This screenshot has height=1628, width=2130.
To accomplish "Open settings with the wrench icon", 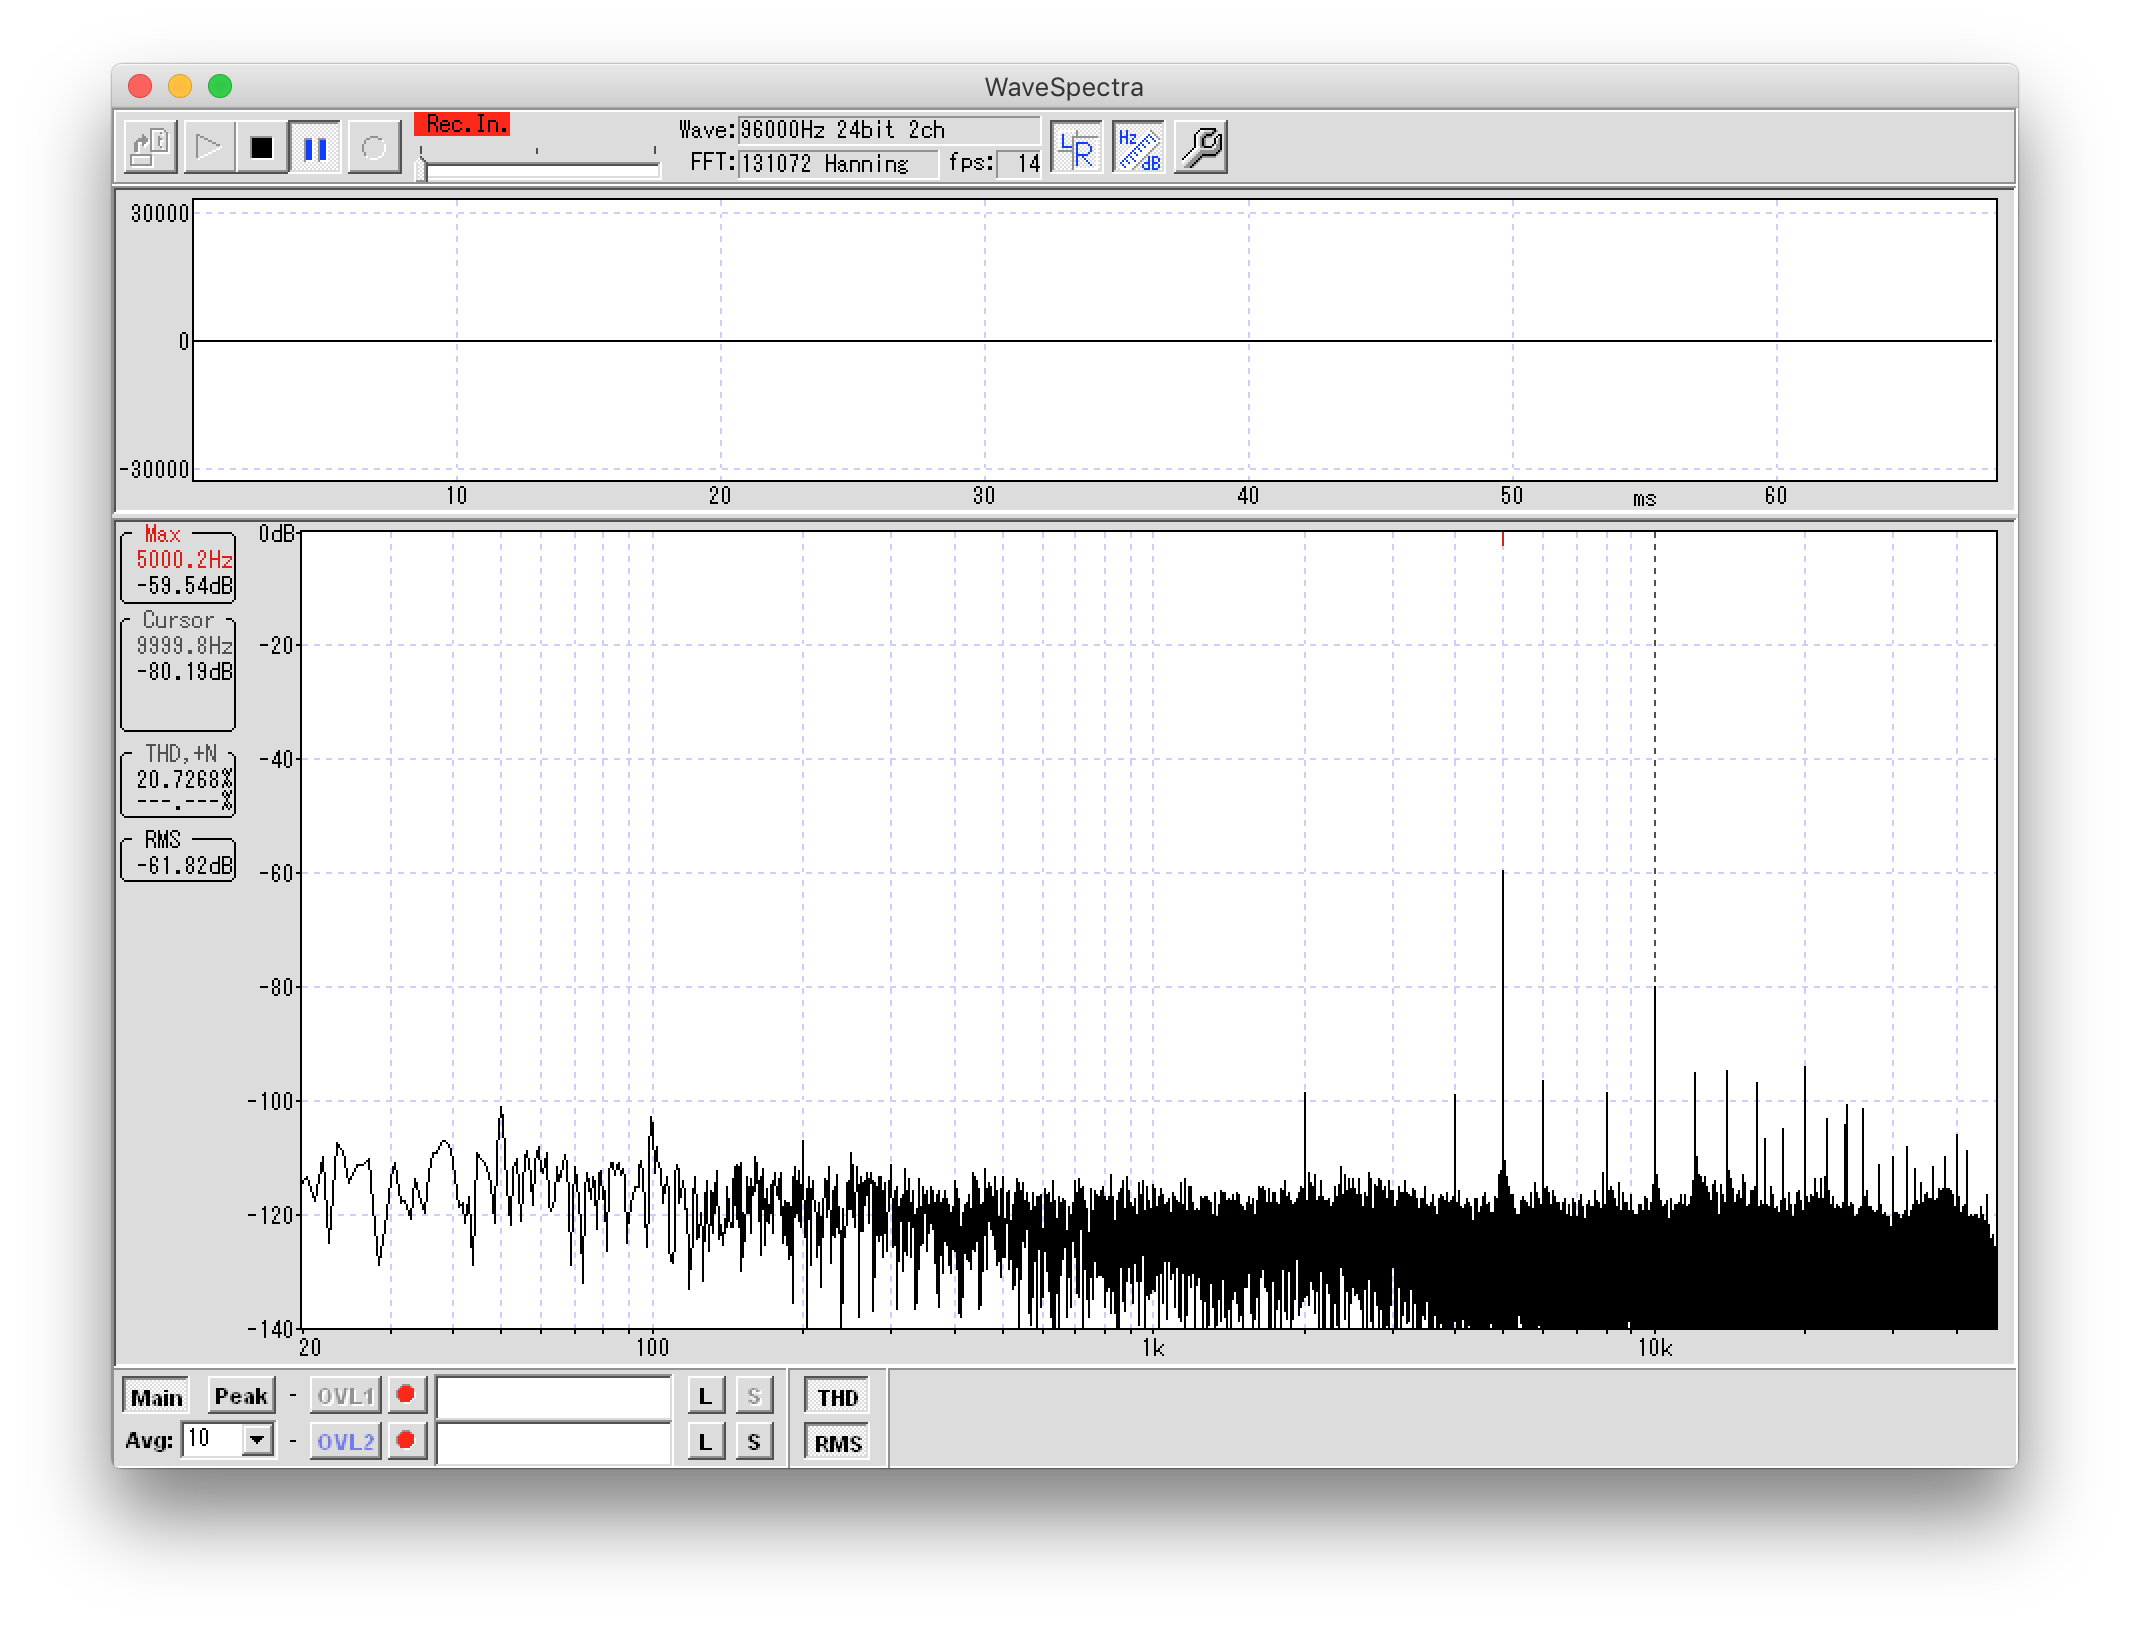I will [x=1200, y=149].
